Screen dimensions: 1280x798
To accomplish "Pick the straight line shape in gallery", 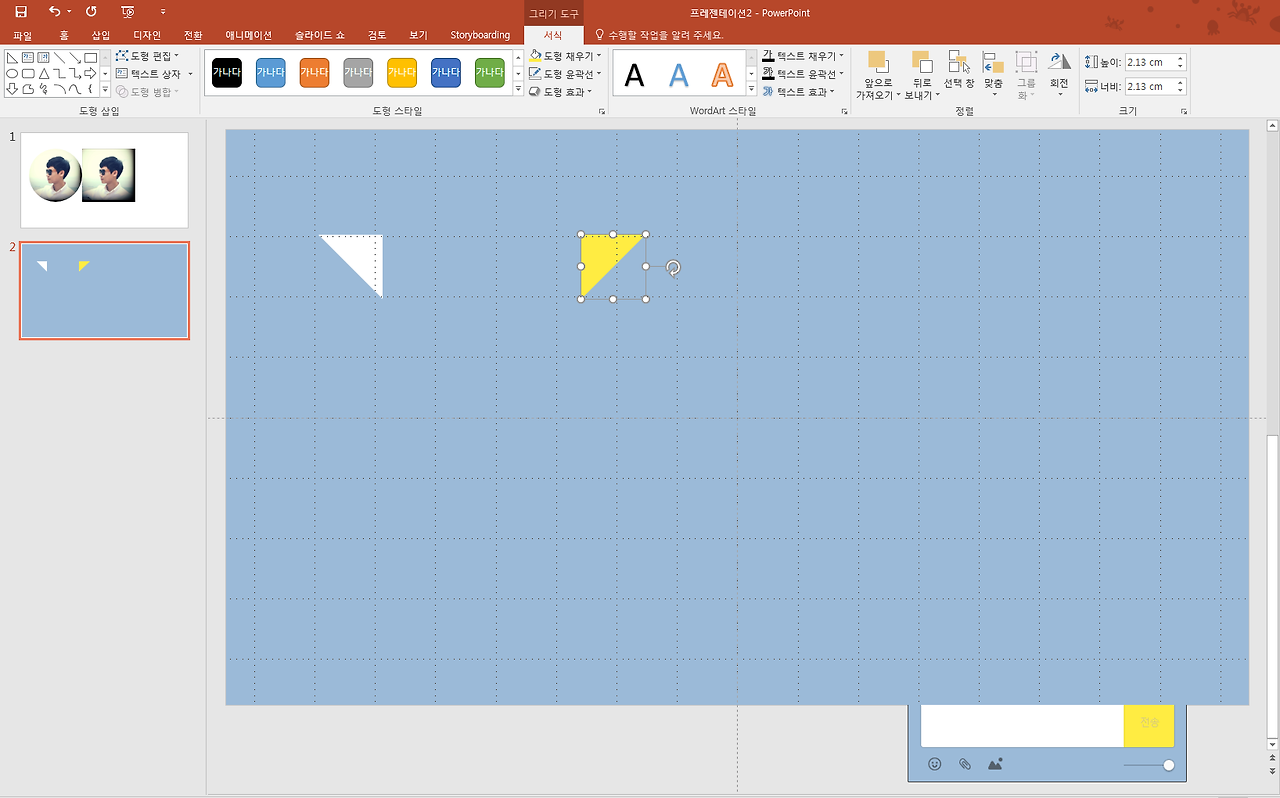I will (59, 57).
